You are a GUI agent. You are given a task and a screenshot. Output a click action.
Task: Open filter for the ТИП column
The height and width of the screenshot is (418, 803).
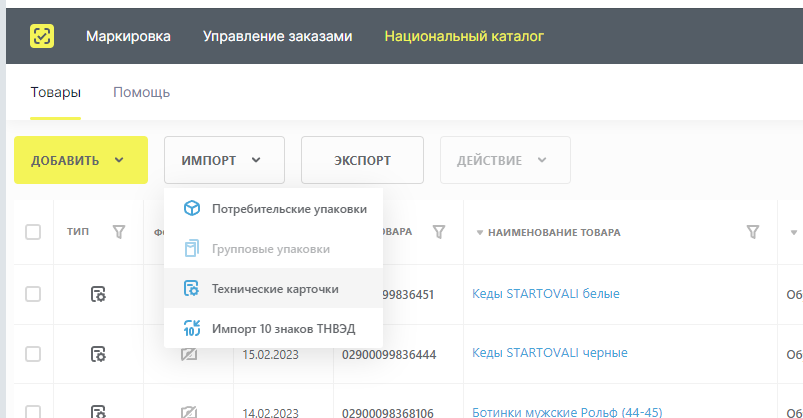click(x=119, y=232)
